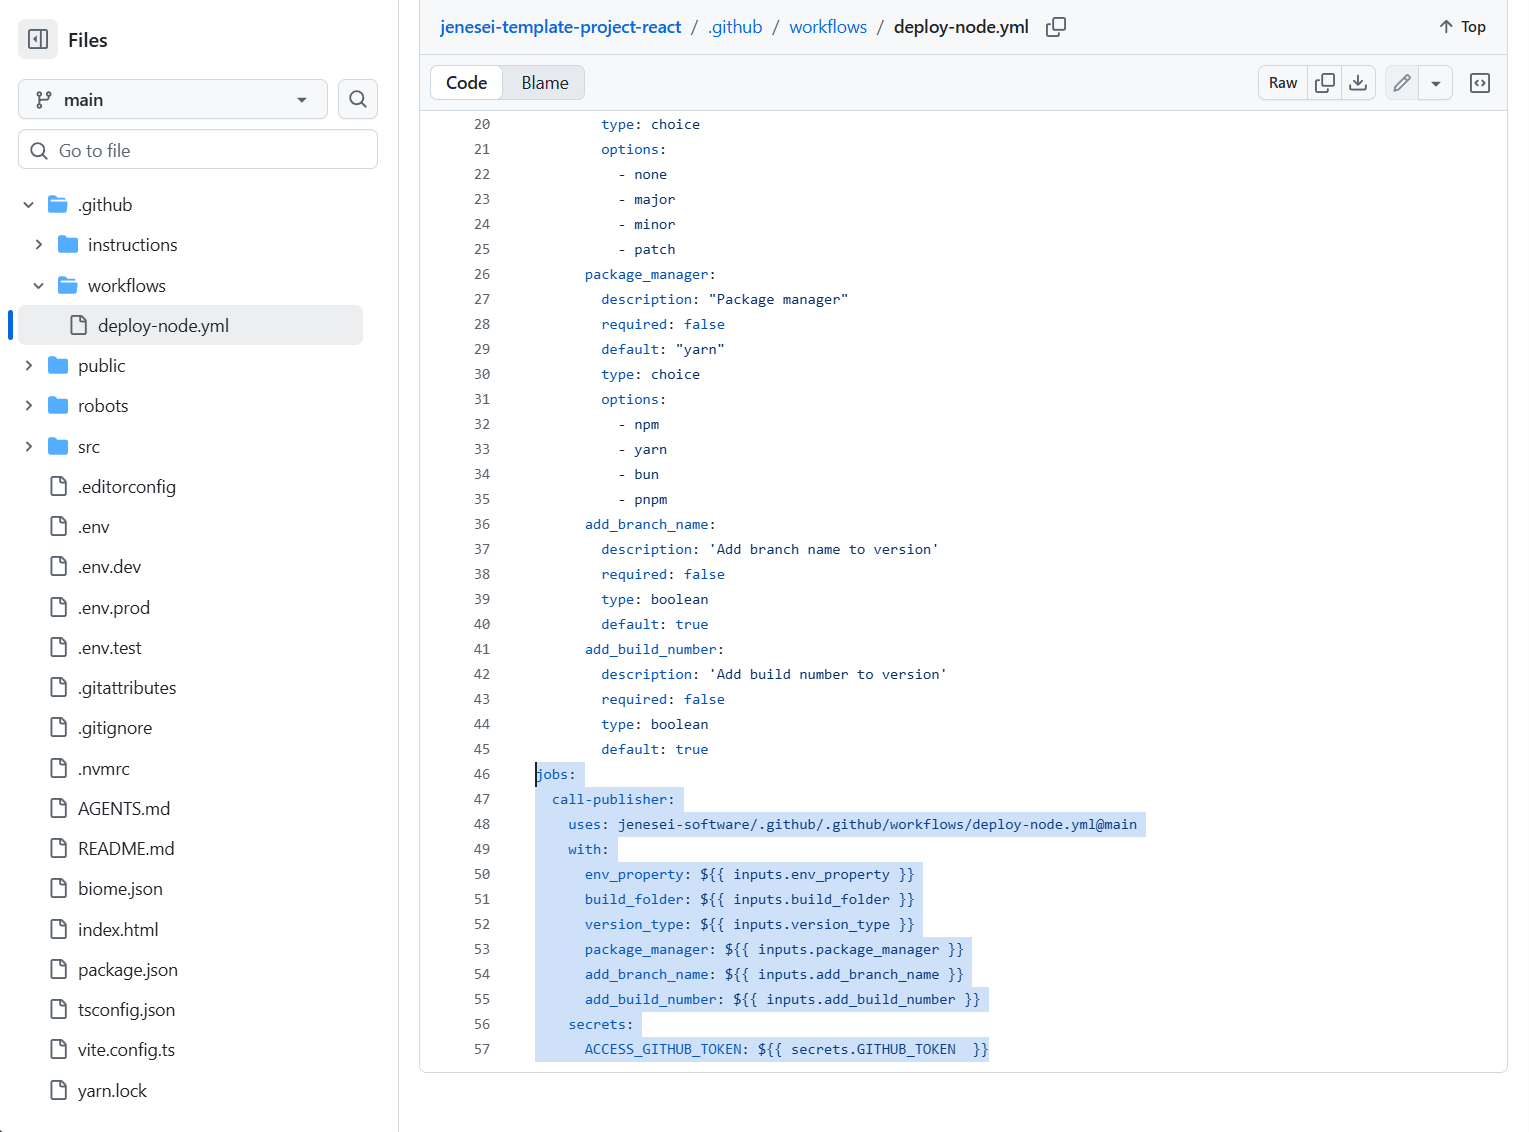The image size is (1529, 1132).
Task: Select deploy-node.yml in file tree
Action: 190,325
